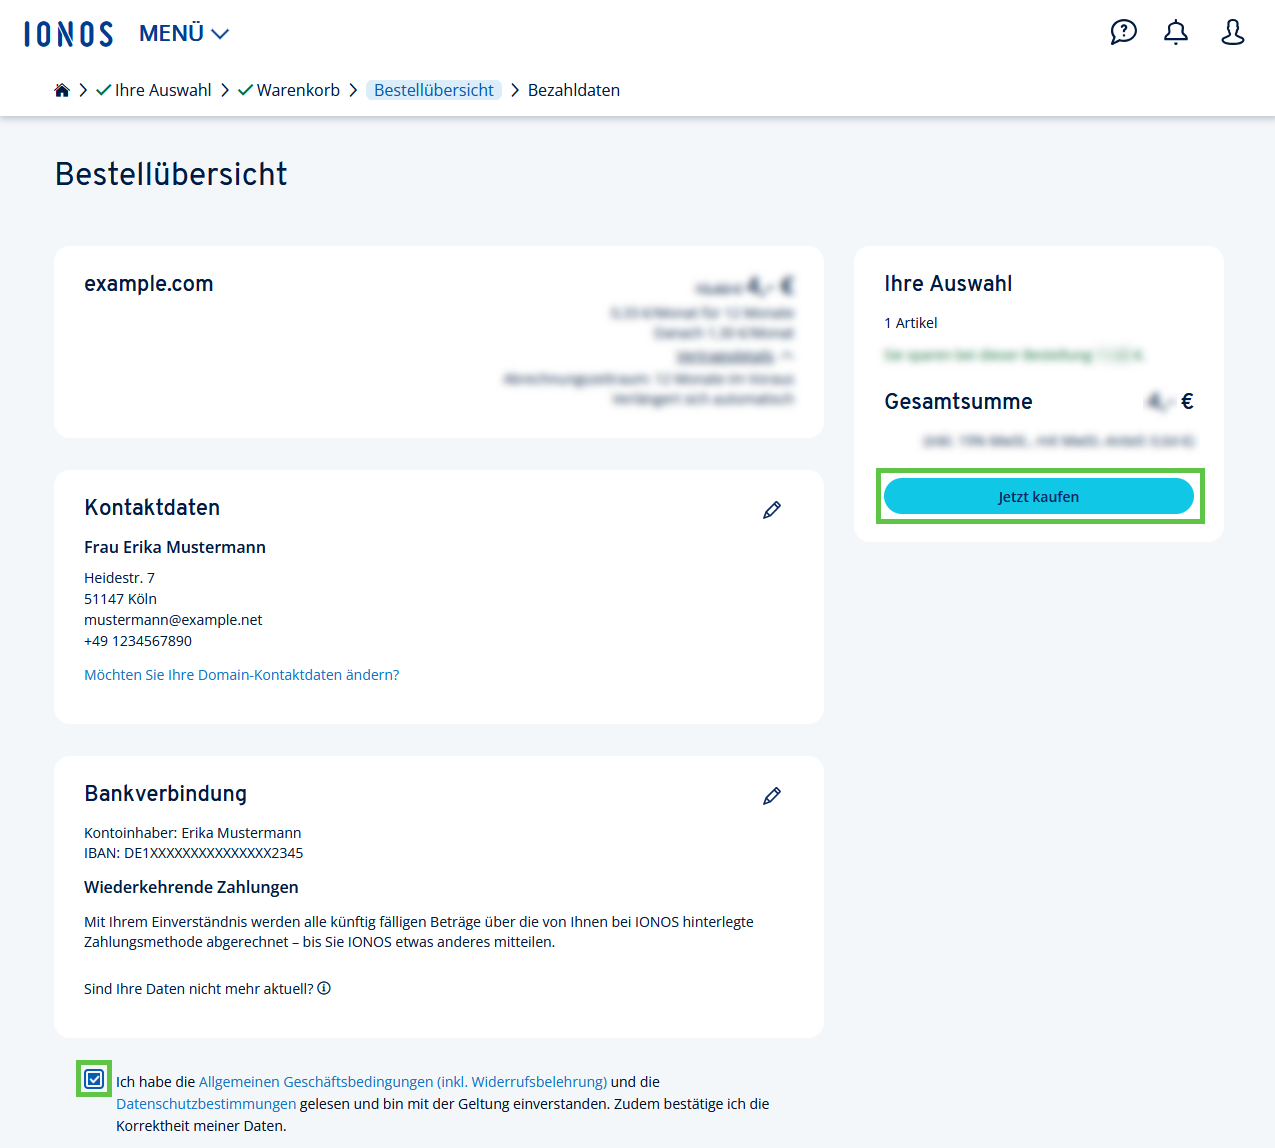Open the help speech bubble icon

click(x=1123, y=32)
